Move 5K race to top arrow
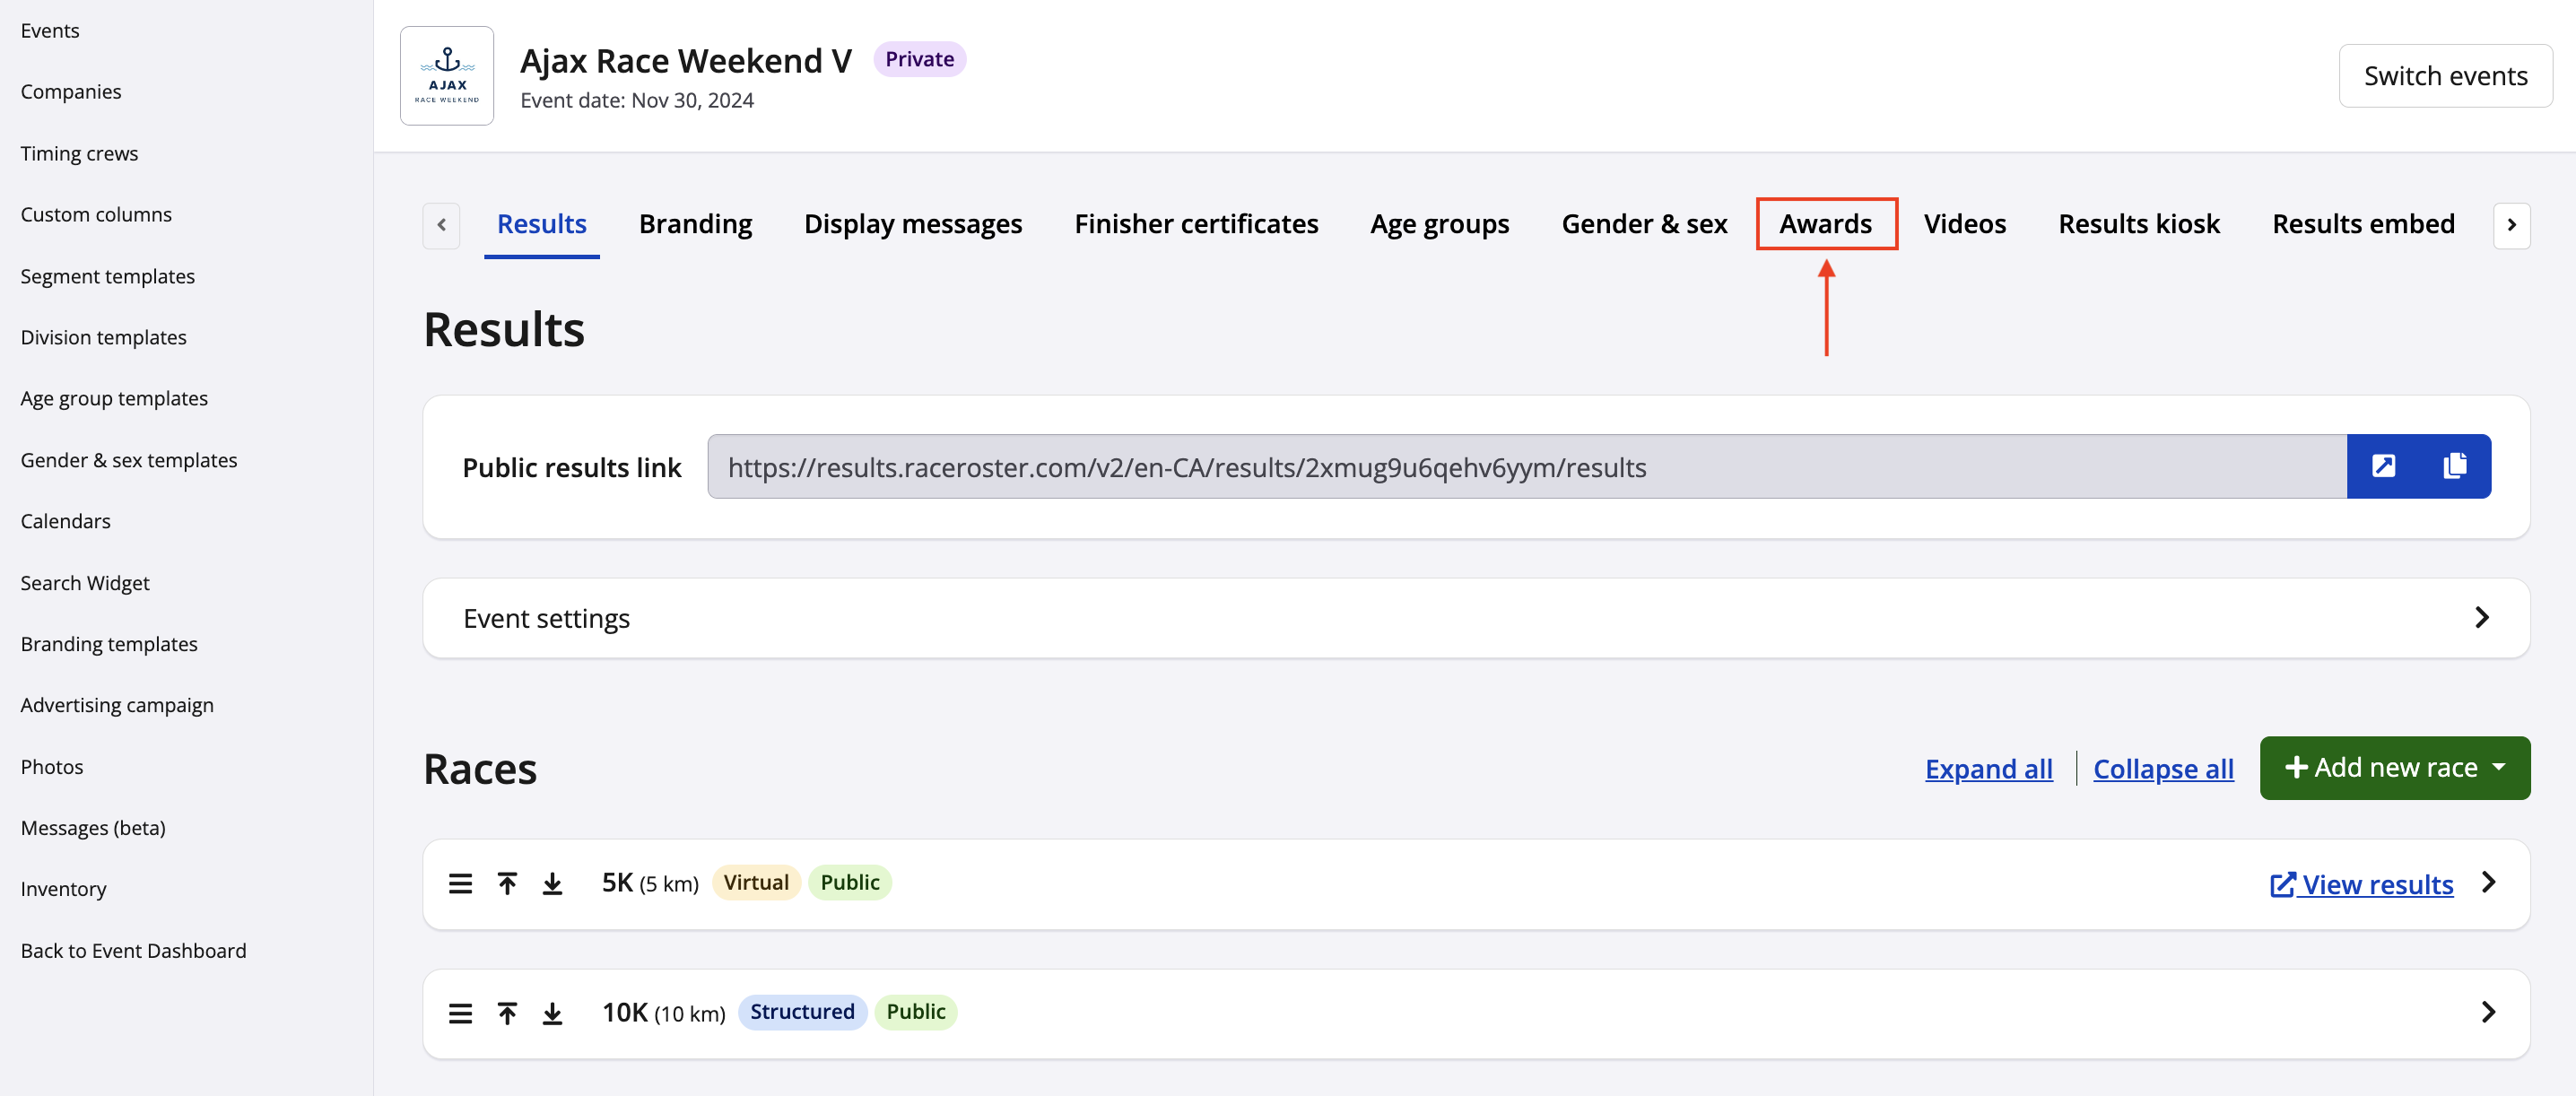 coord(507,883)
